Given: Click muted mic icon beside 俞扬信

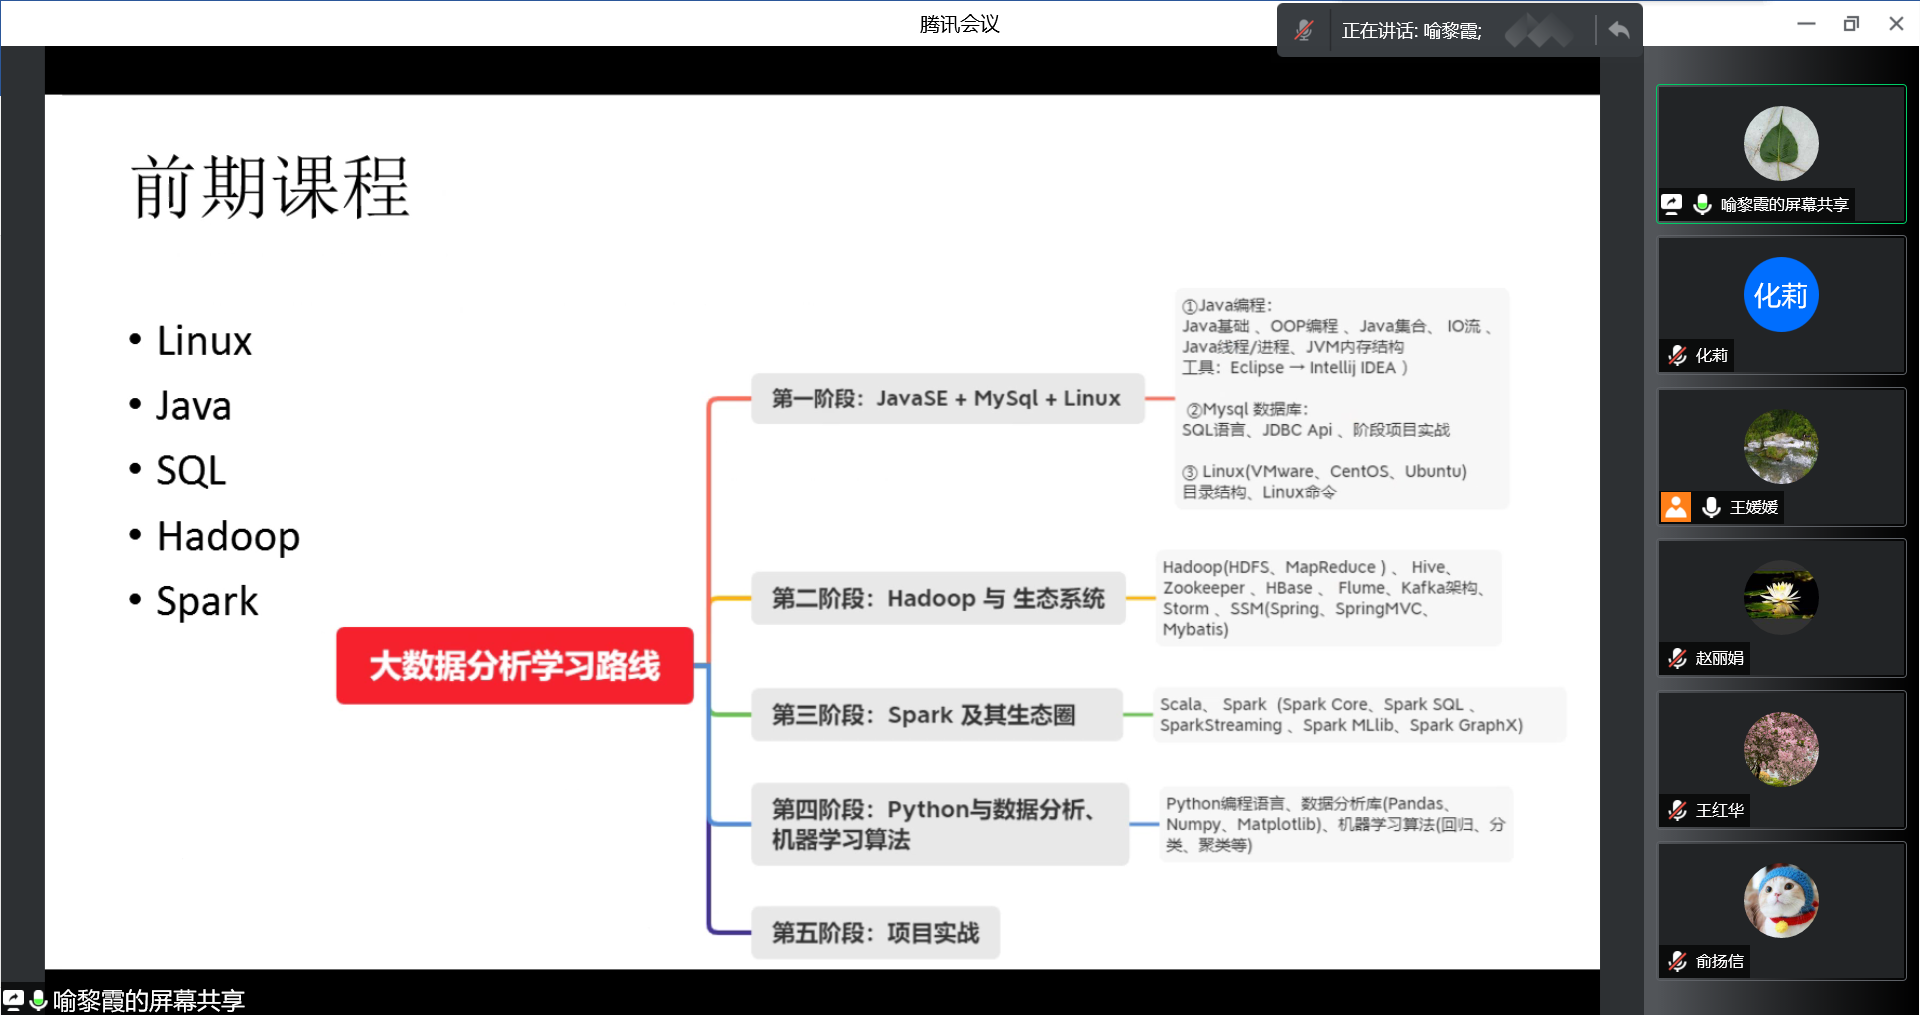Looking at the screenshot, I should [1677, 961].
